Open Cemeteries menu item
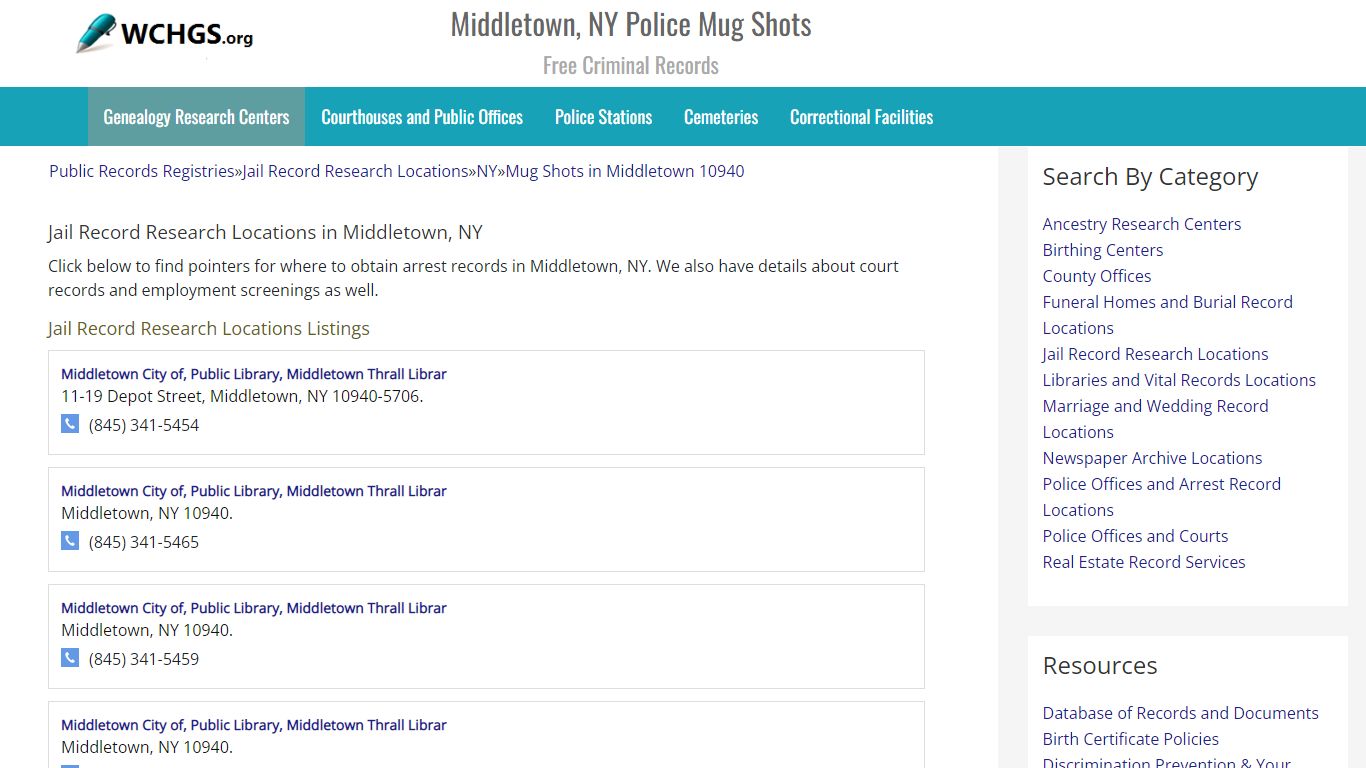Screen dimensions: 1366x768 721,117
